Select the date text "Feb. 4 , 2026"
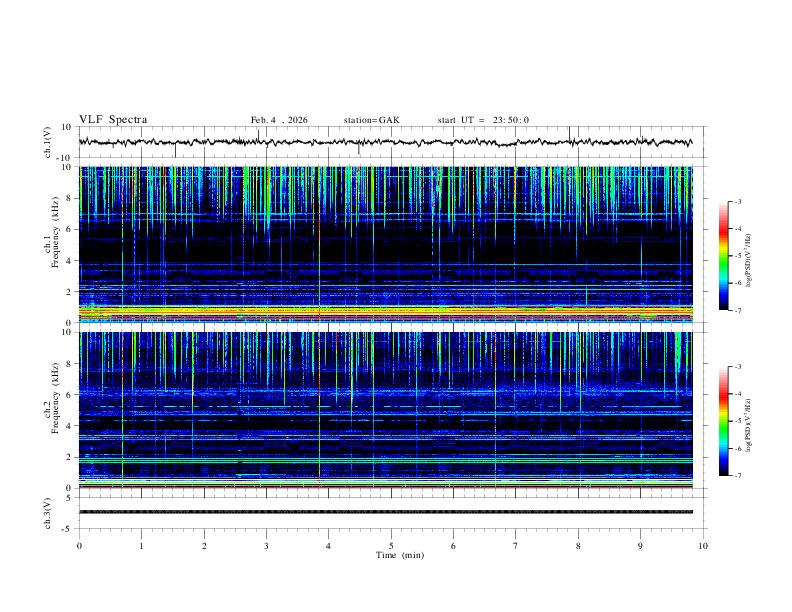The image size is (792, 612). coord(279,120)
